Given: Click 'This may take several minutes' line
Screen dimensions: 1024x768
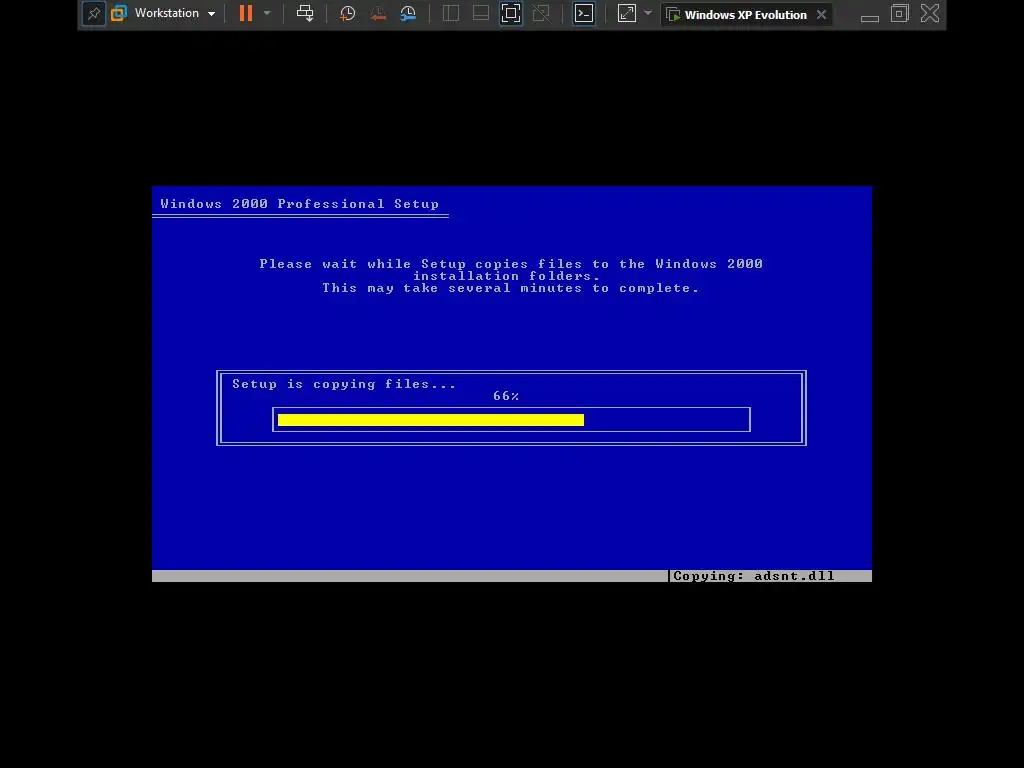Looking at the screenshot, I should coord(511,288).
